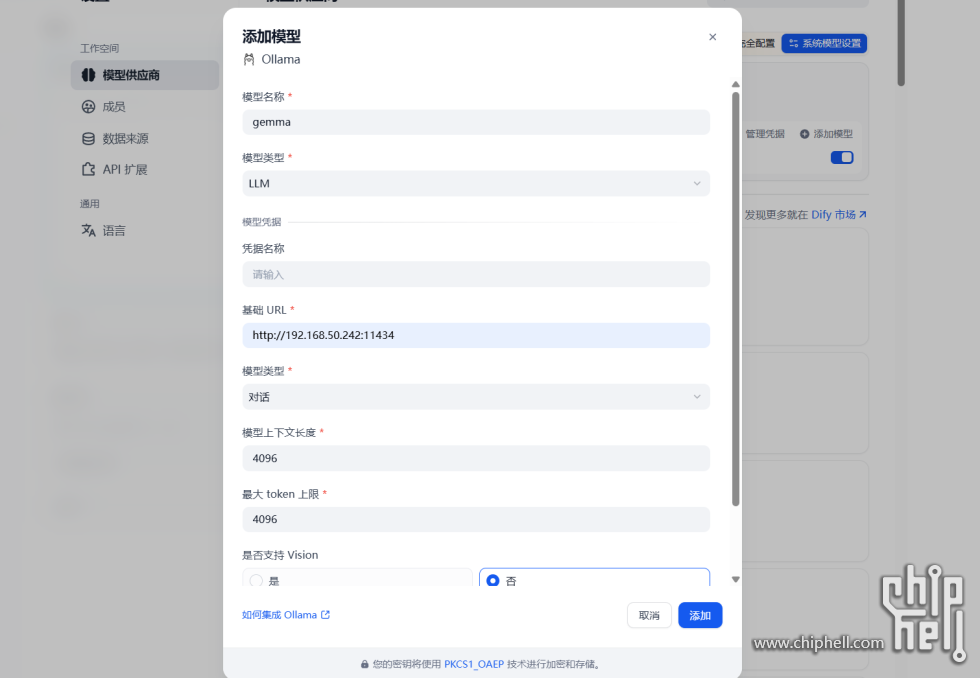Click the database icon next to 数据来源
The image size is (980, 678).
[x=88, y=138]
